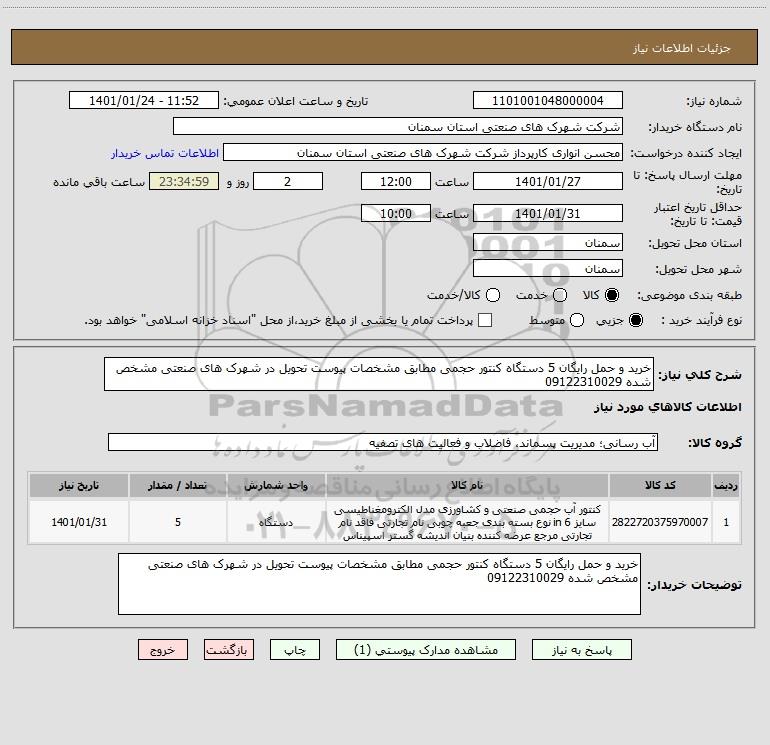
Task: Click the need number field 1101001048000004
Action: click(x=548, y=101)
